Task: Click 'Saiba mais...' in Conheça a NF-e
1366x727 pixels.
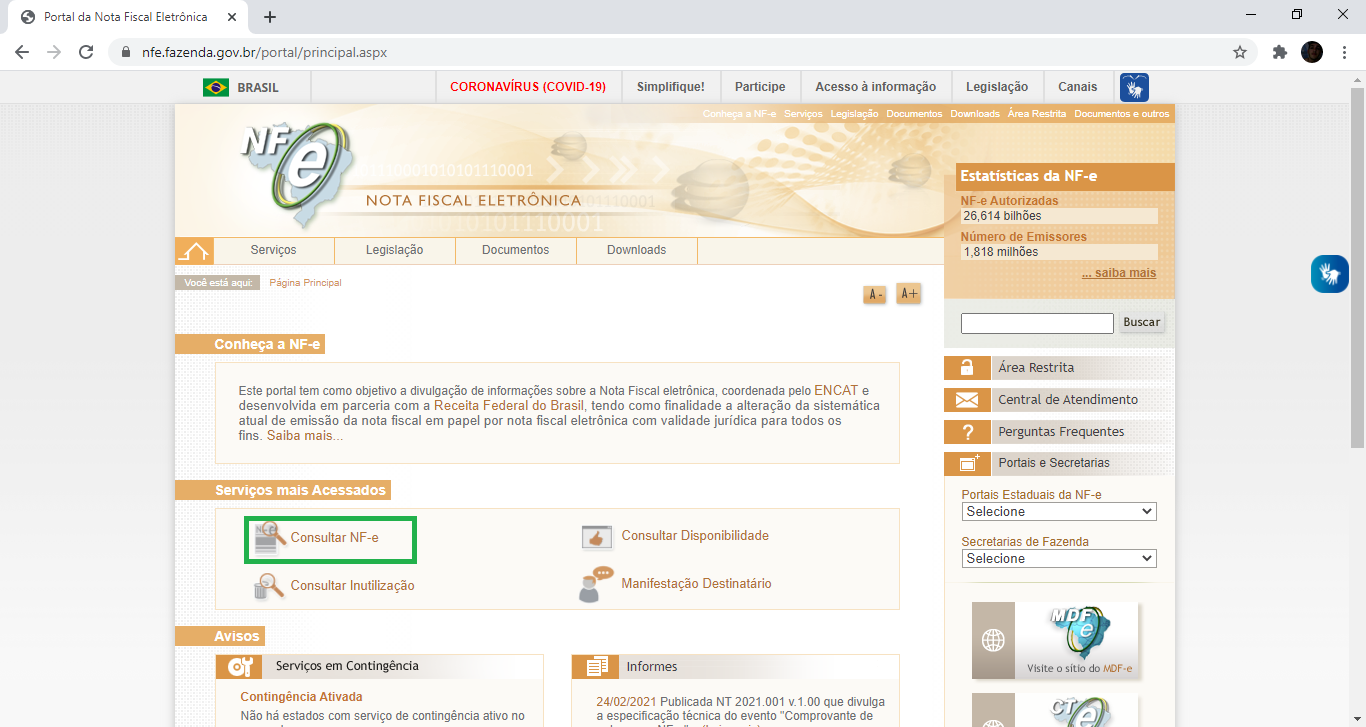Action: click(305, 436)
